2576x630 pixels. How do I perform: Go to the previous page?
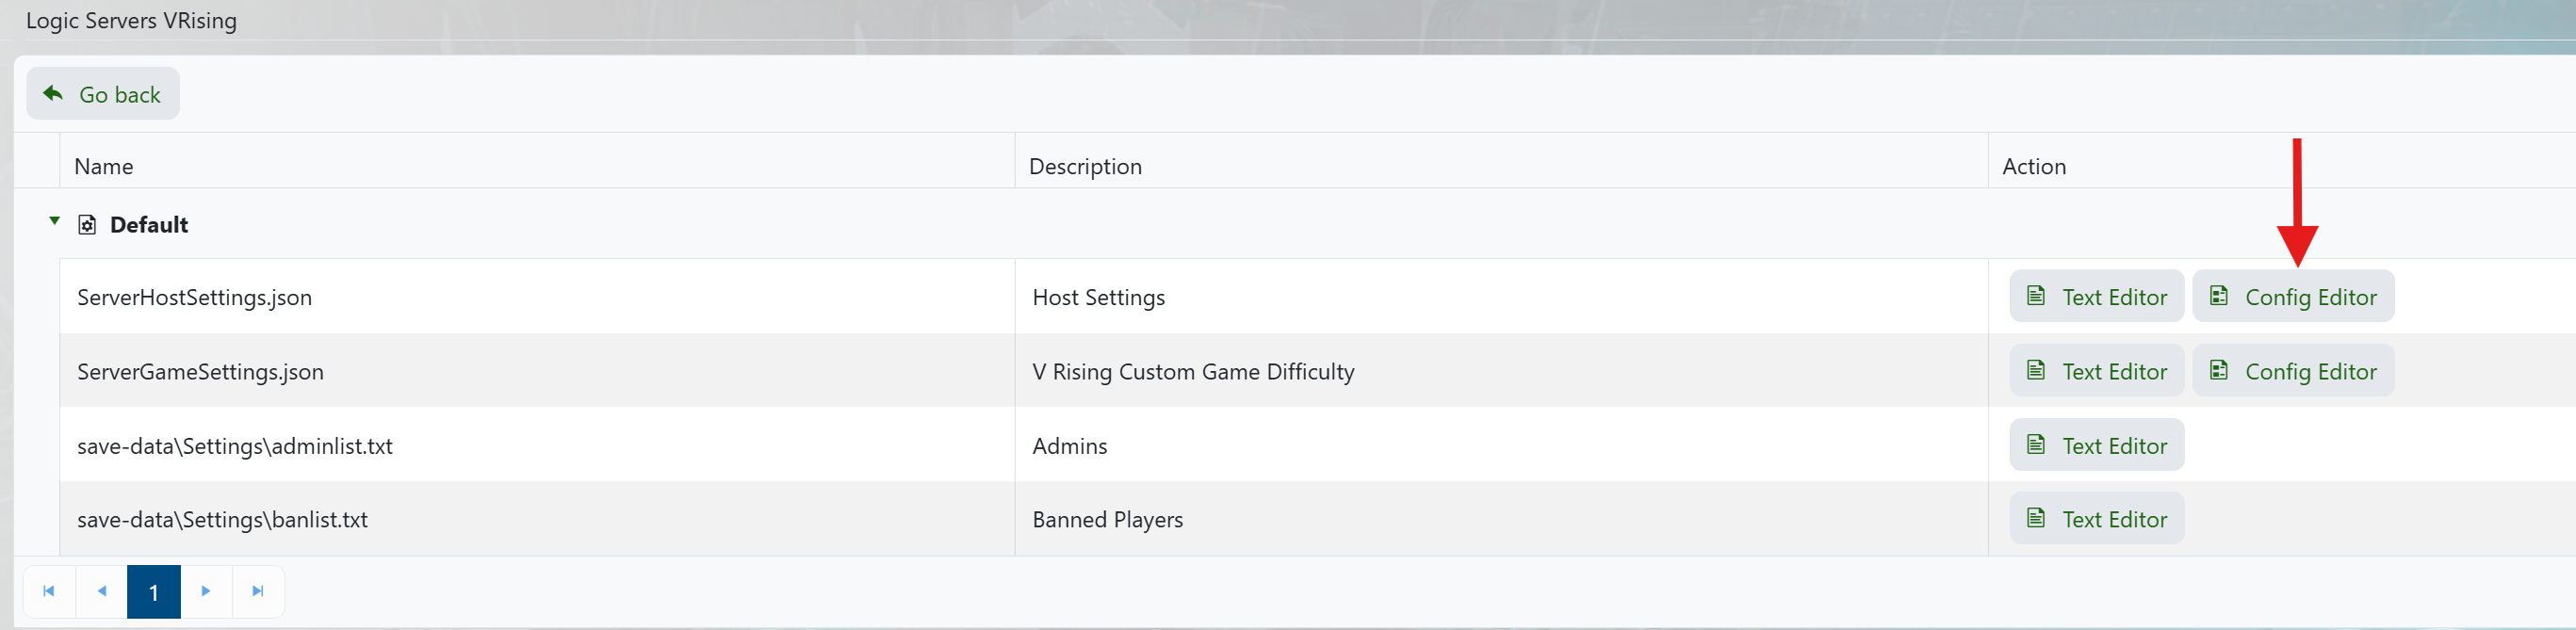[102, 591]
